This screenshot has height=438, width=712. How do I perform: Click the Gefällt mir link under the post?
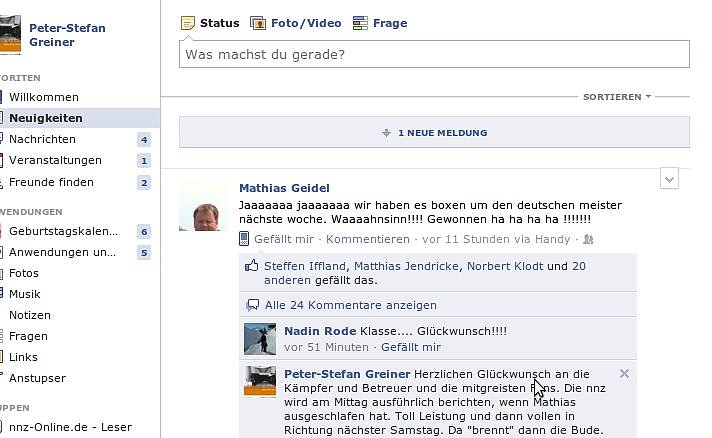tap(284, 239)
